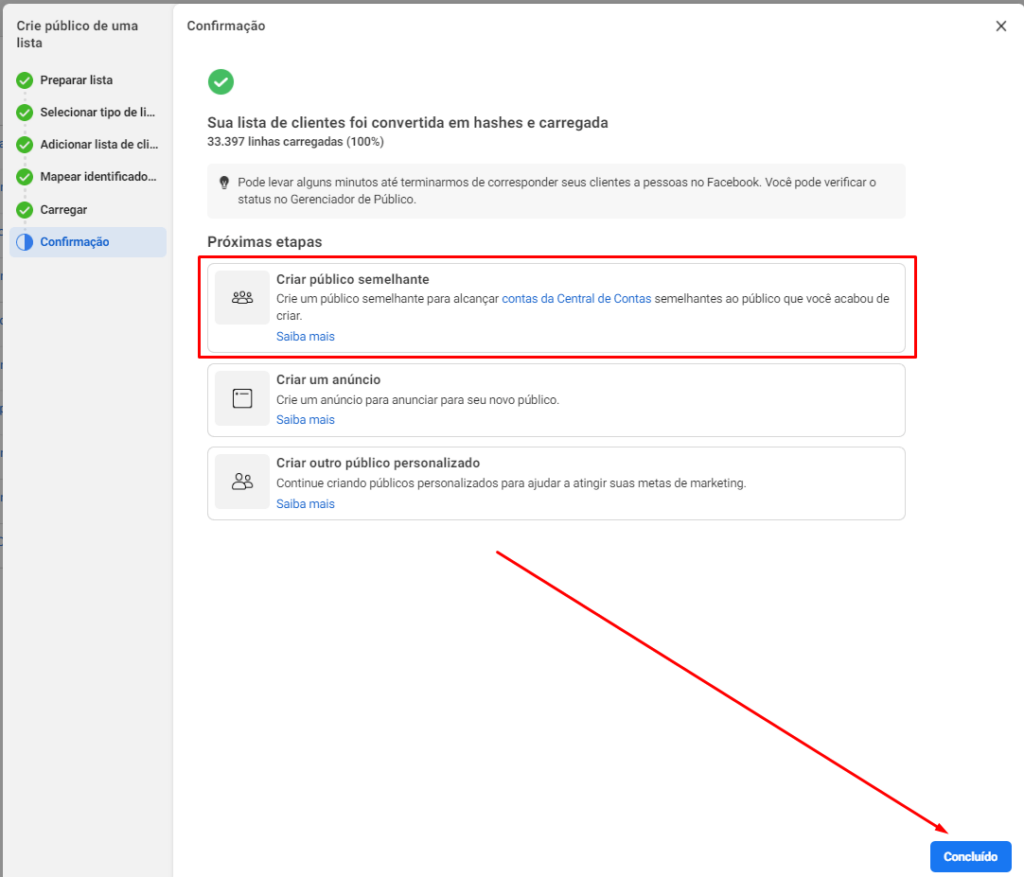Open Saiba mais under Criar outro público personalizado
Image resolution: width=1024 pixels, height=877 pixels.
(305, 503)
